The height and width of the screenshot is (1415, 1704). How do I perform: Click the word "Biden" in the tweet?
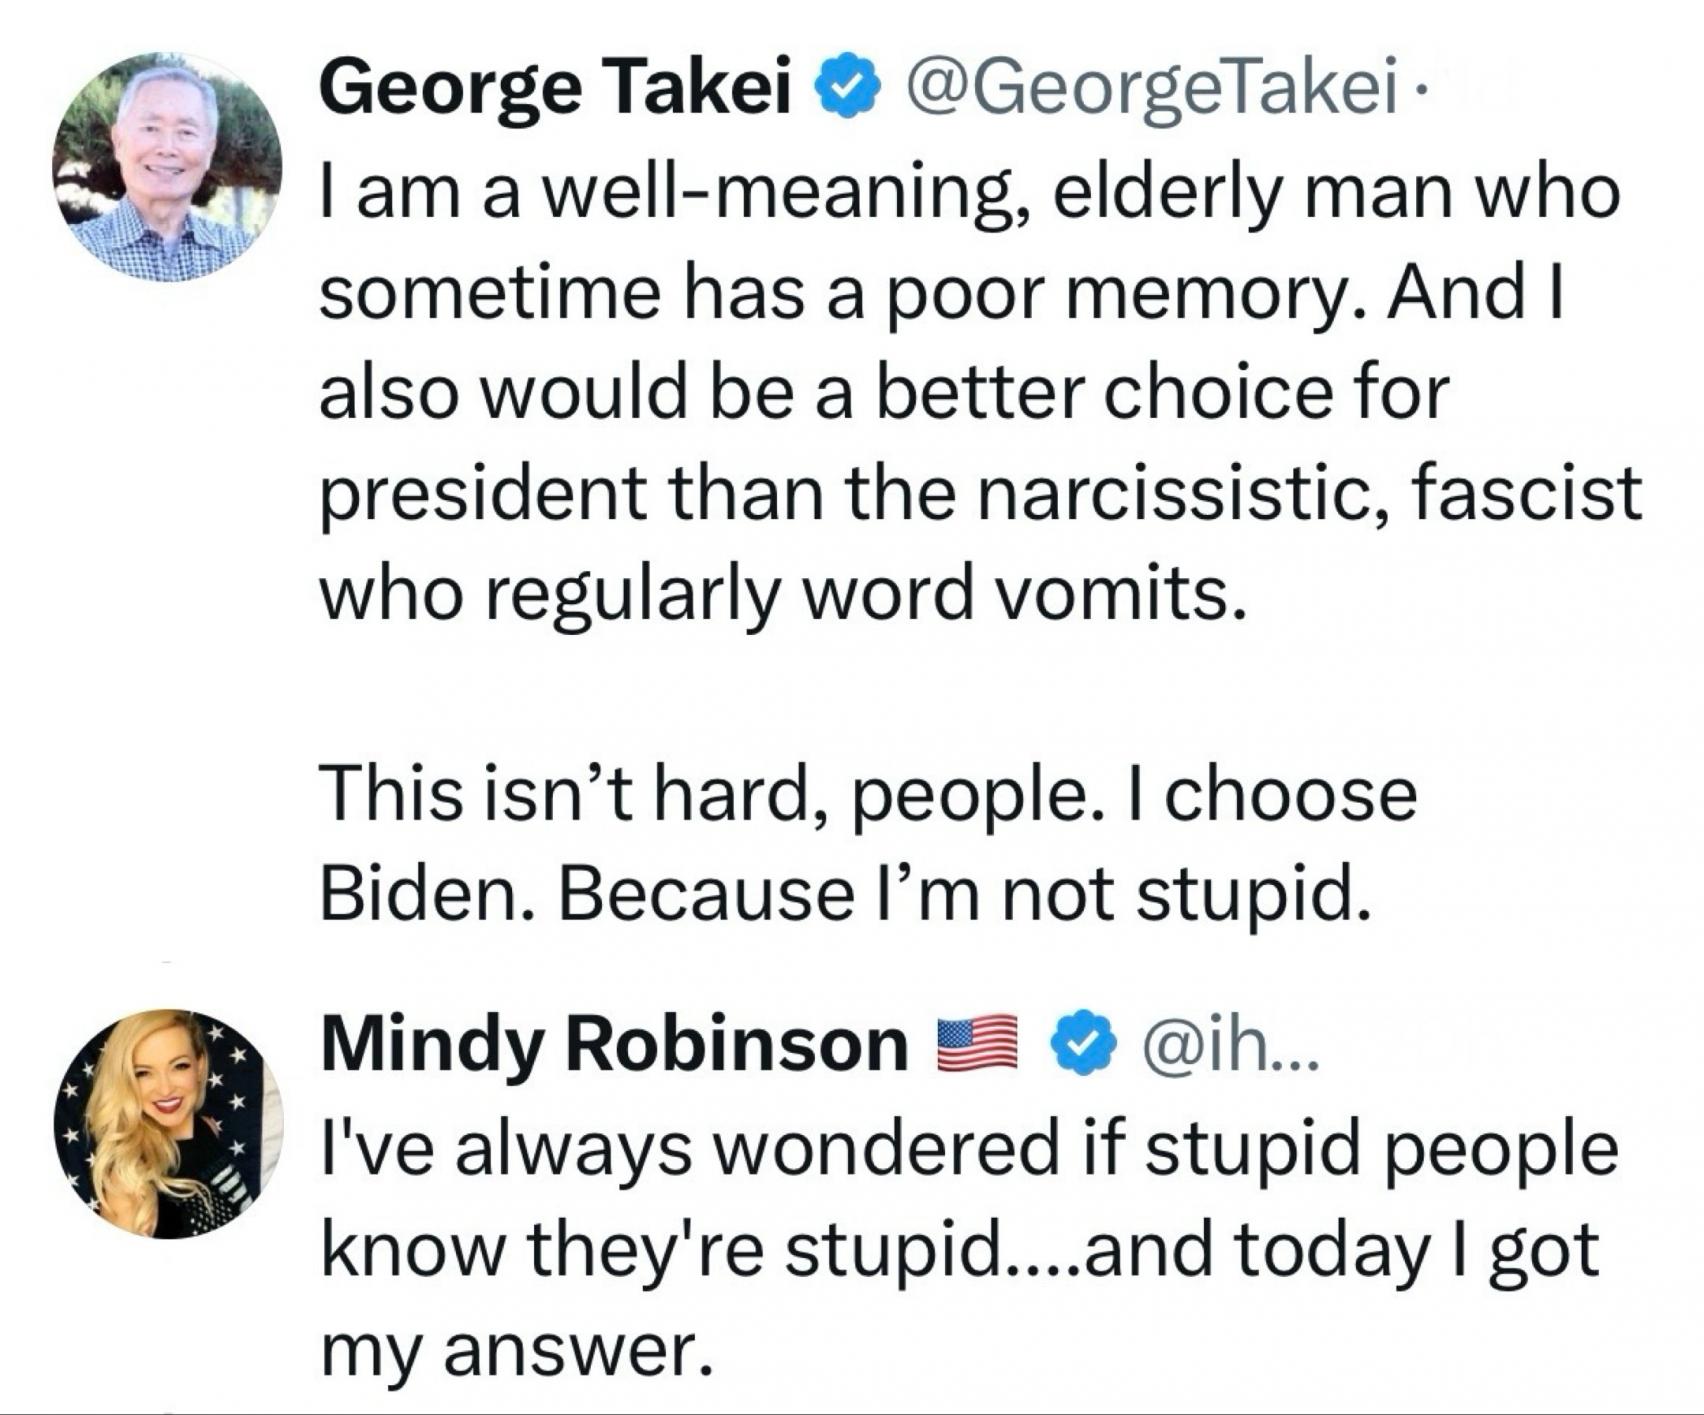coord(420,894)
